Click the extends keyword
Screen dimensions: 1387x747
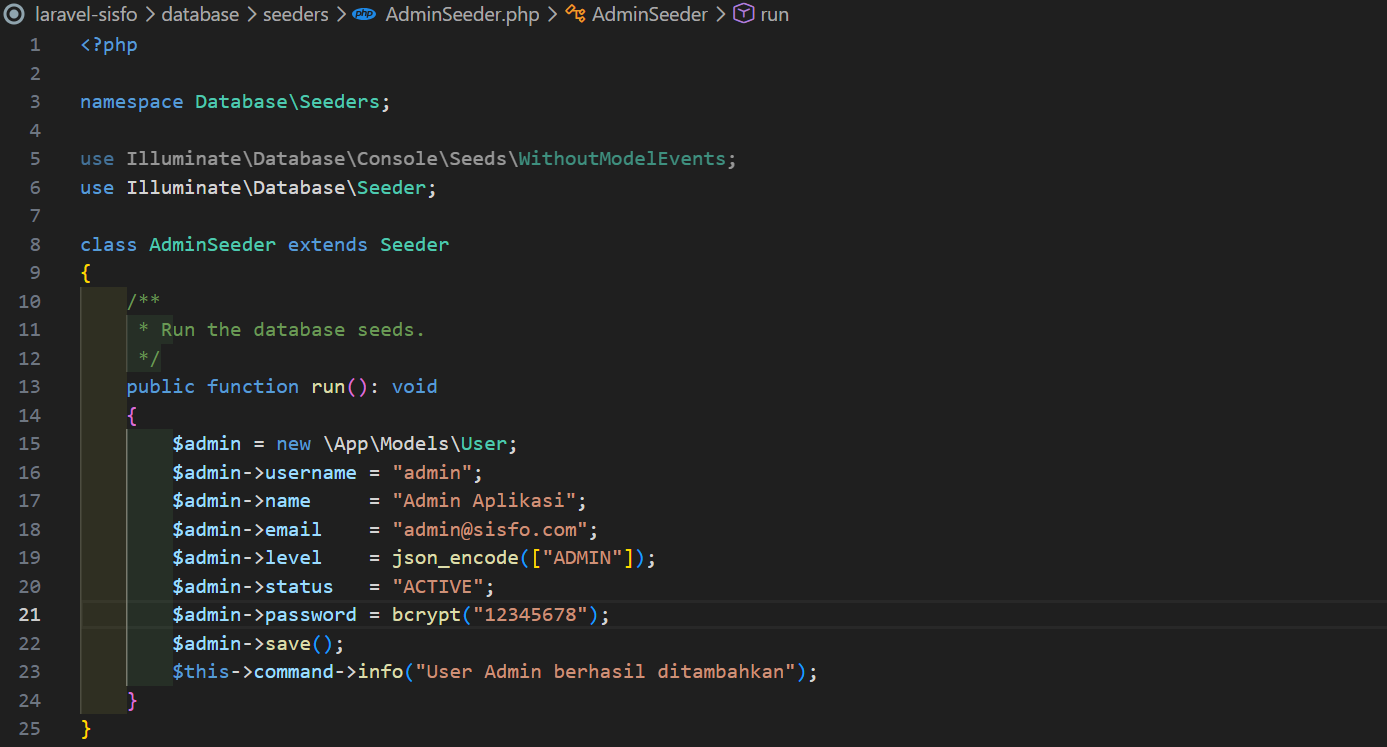[328, 244]
